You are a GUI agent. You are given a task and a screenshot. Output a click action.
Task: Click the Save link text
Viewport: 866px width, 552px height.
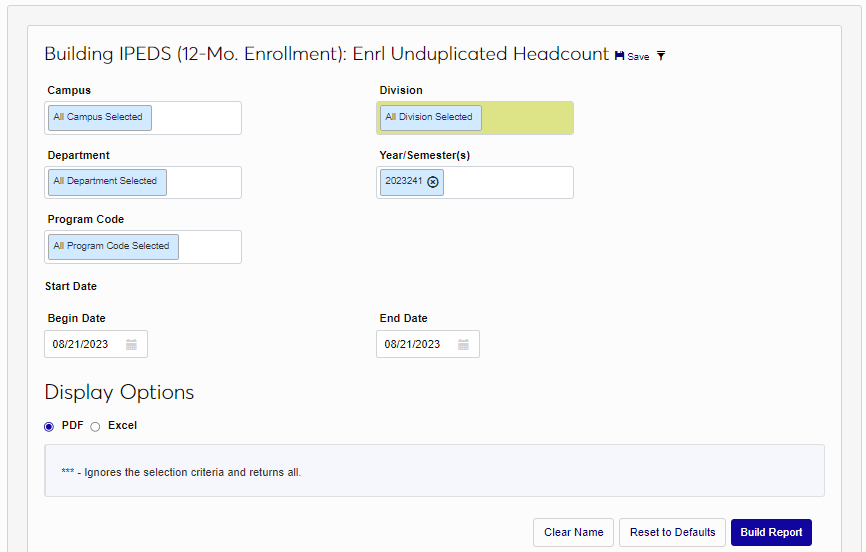638,57
